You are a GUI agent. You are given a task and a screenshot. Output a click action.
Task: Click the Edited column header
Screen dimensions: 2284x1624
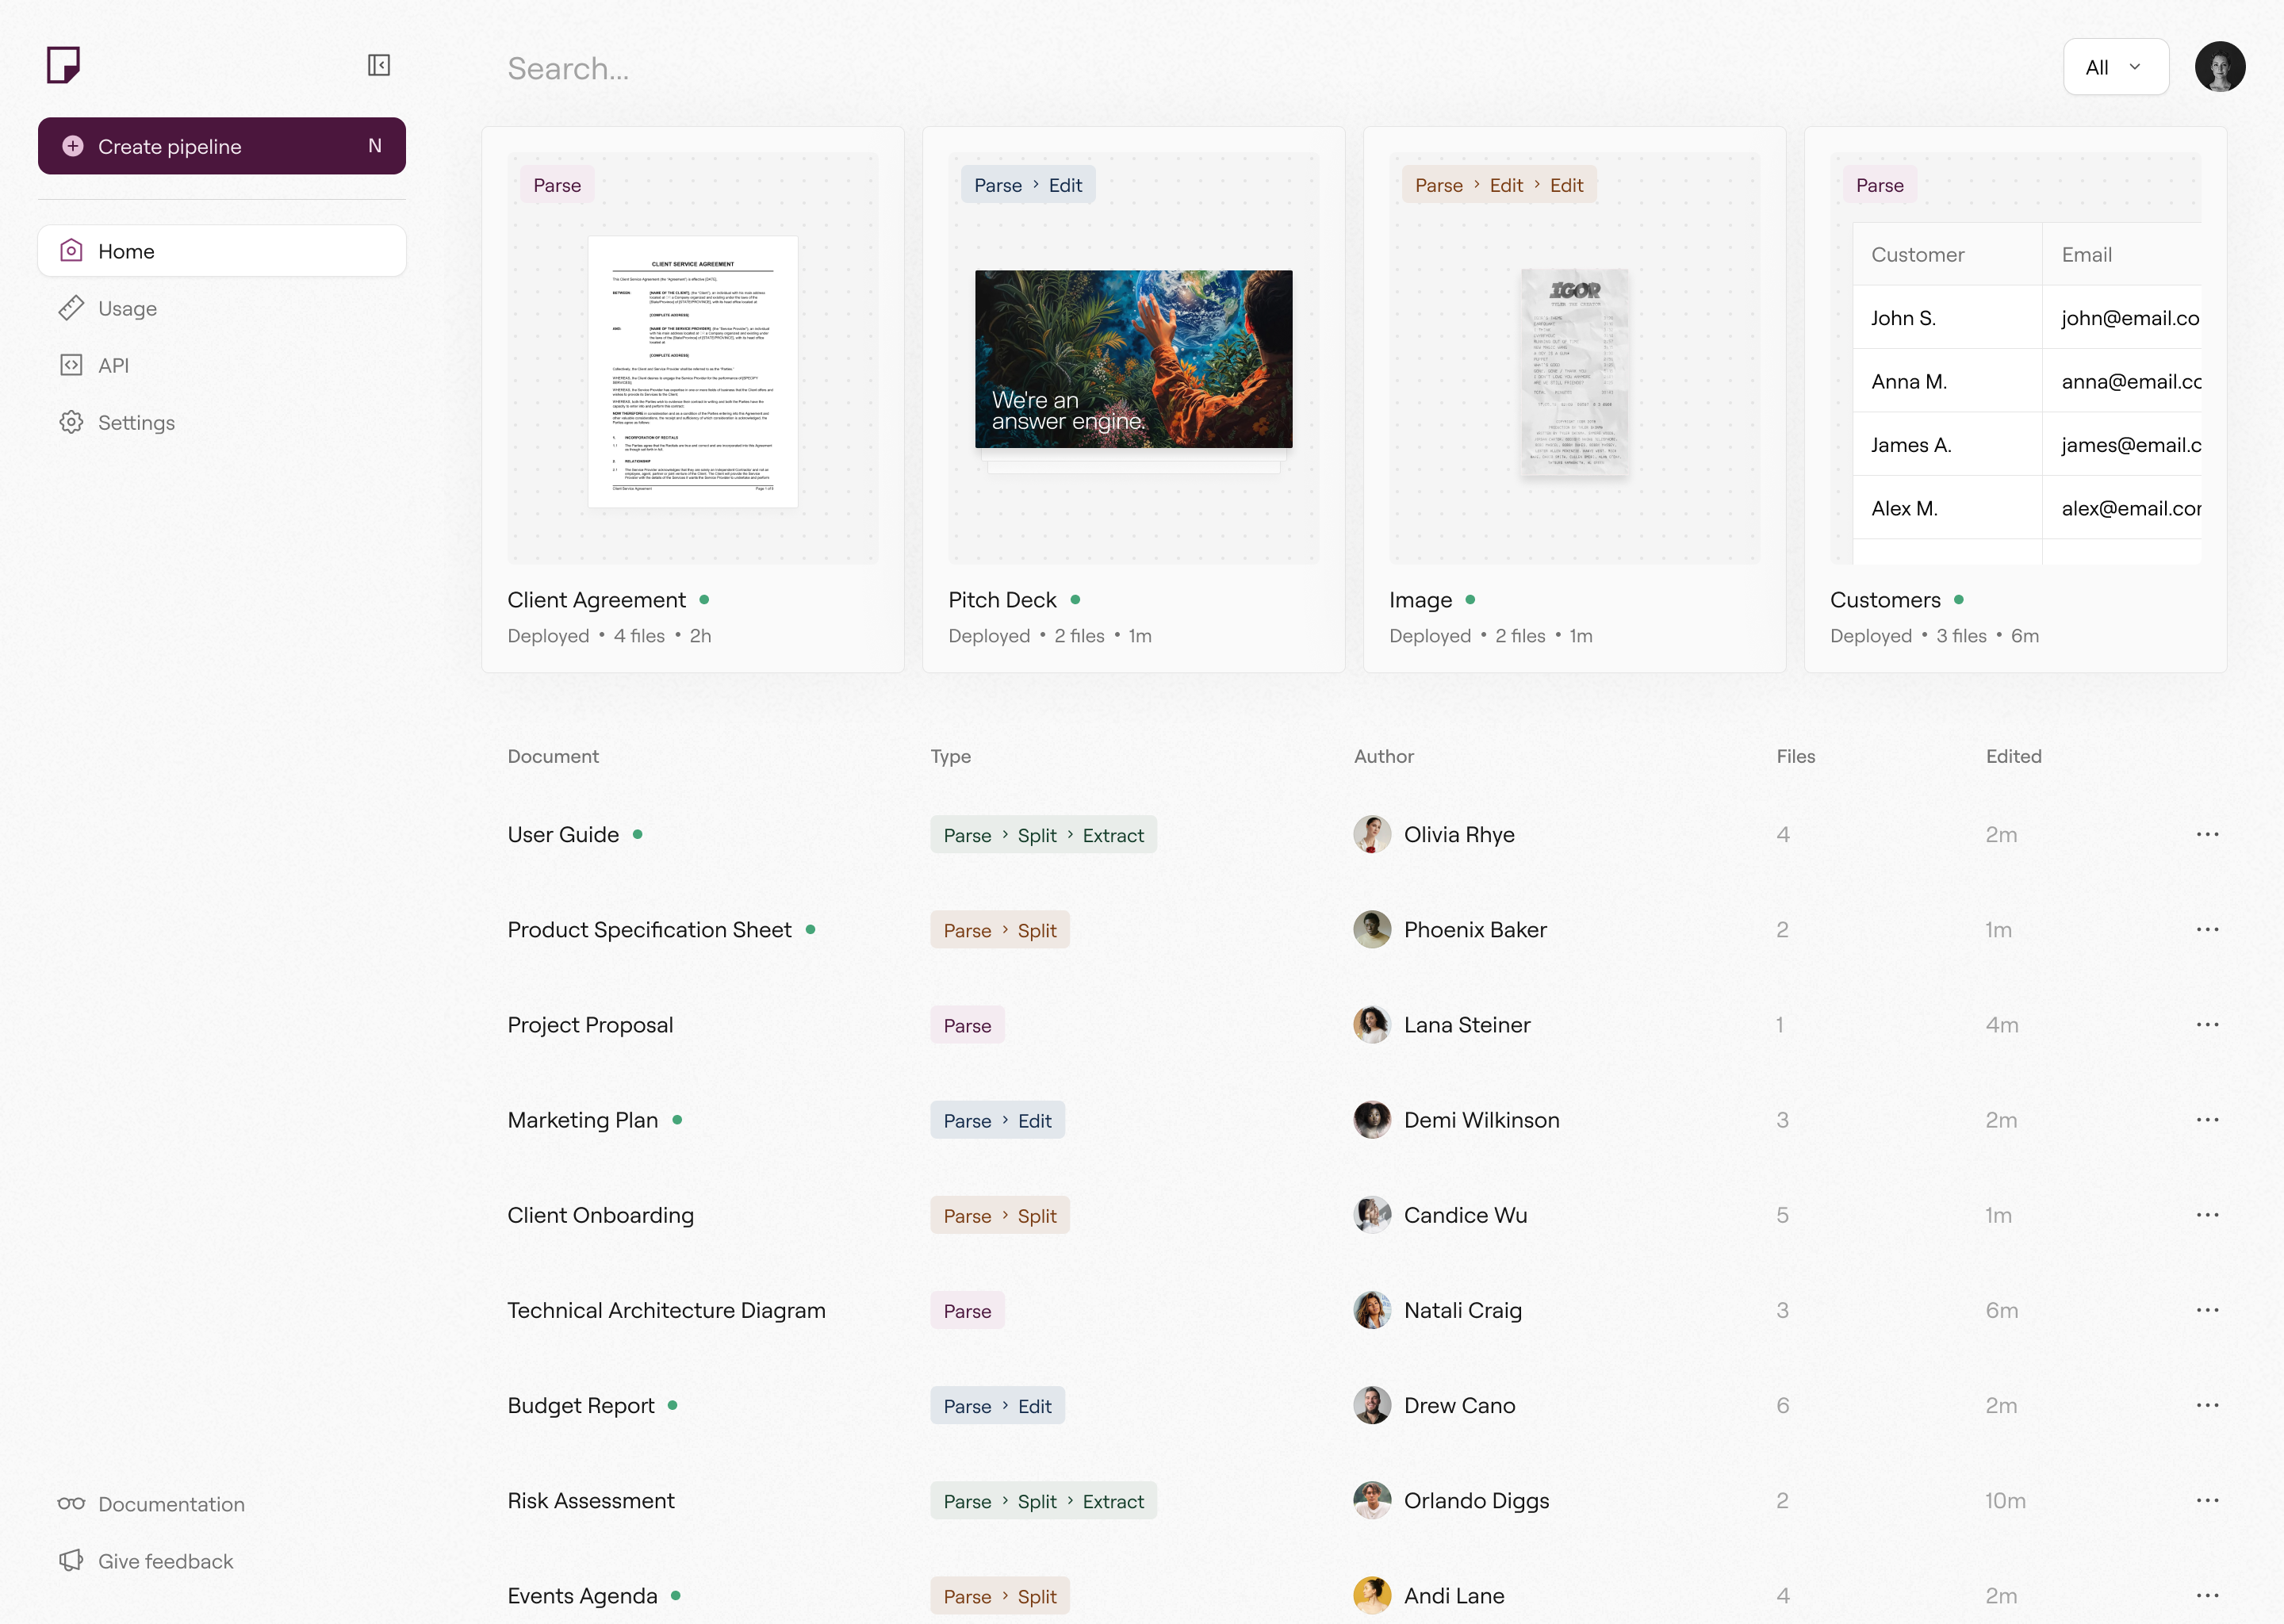pyautogui.click(x=2013, y=756)
